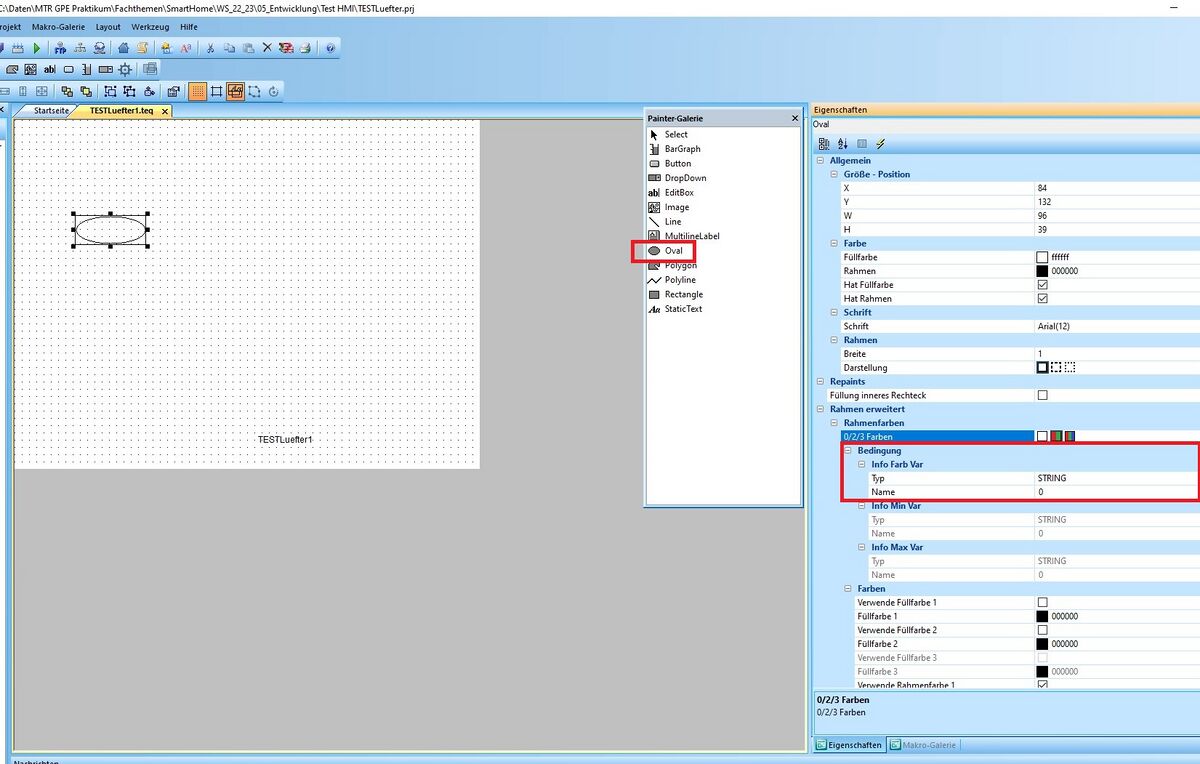Image resolution: width=1200 pixels, height=764 pixels.
Task: Enable Füllung inneres Rechteck checkbox
Action: 1042,396
